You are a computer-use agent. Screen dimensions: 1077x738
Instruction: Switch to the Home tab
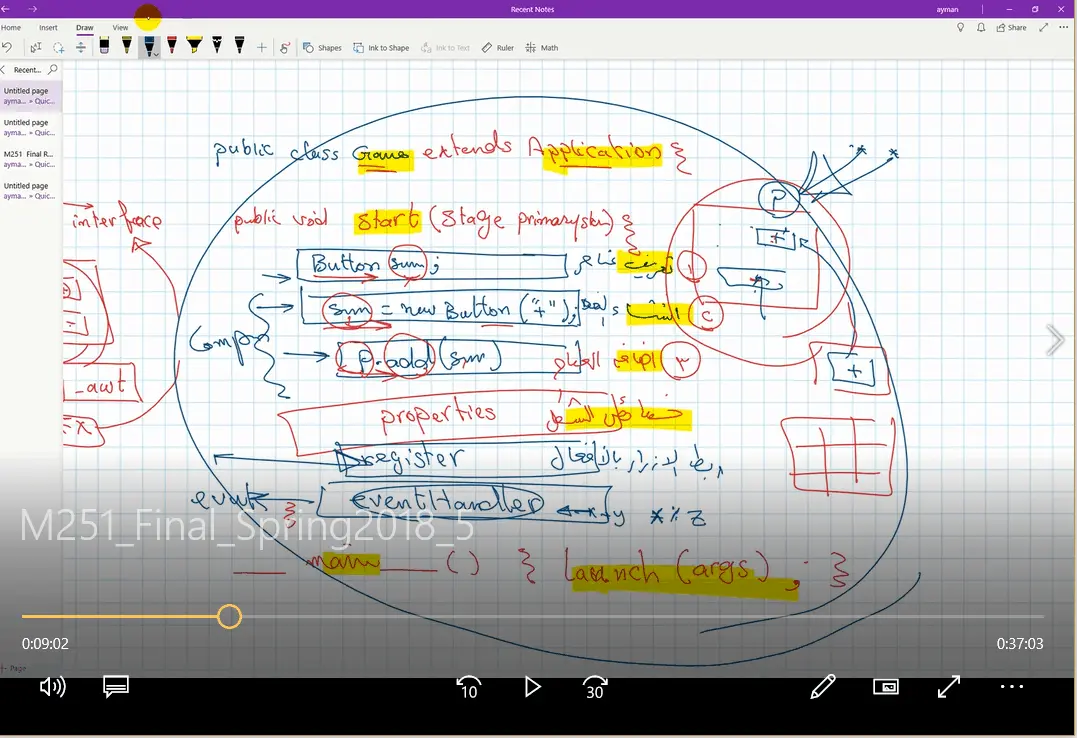(x=11, y=27)
